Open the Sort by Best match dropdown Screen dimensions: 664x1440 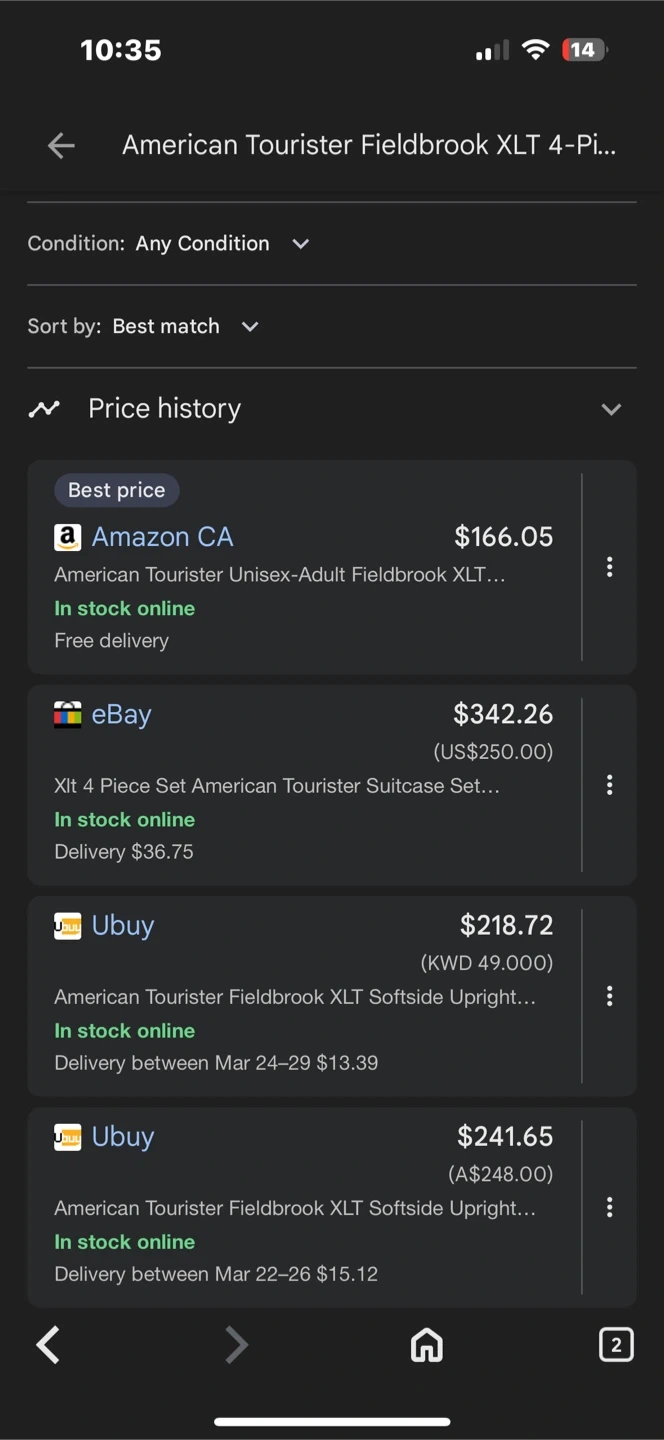coord(250,327)
